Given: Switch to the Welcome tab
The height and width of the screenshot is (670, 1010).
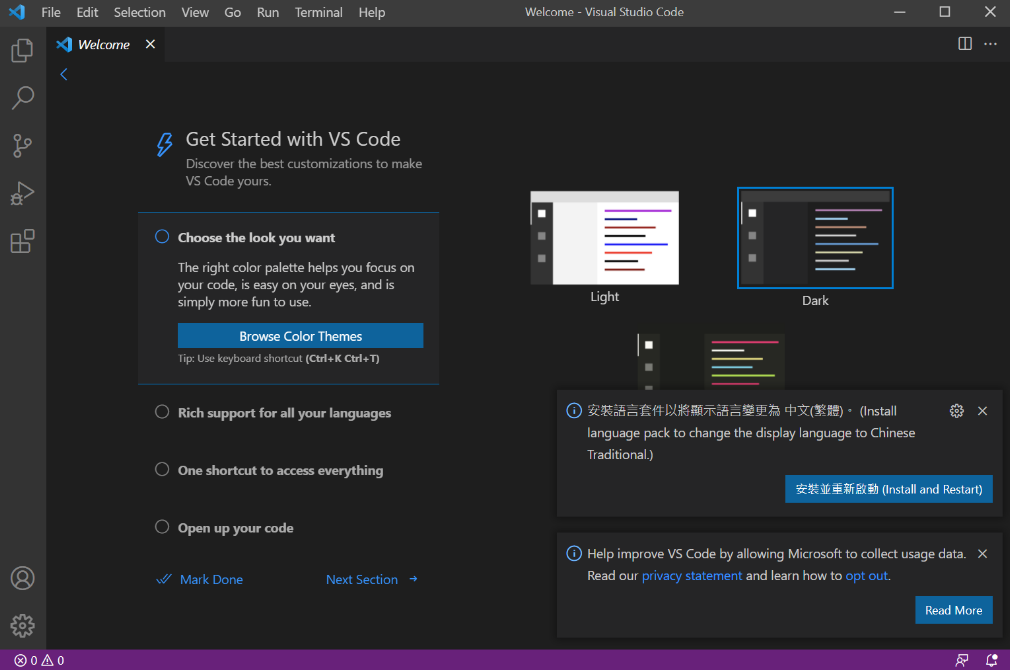Looking at the screenshot, I should (x=104, y=44).
